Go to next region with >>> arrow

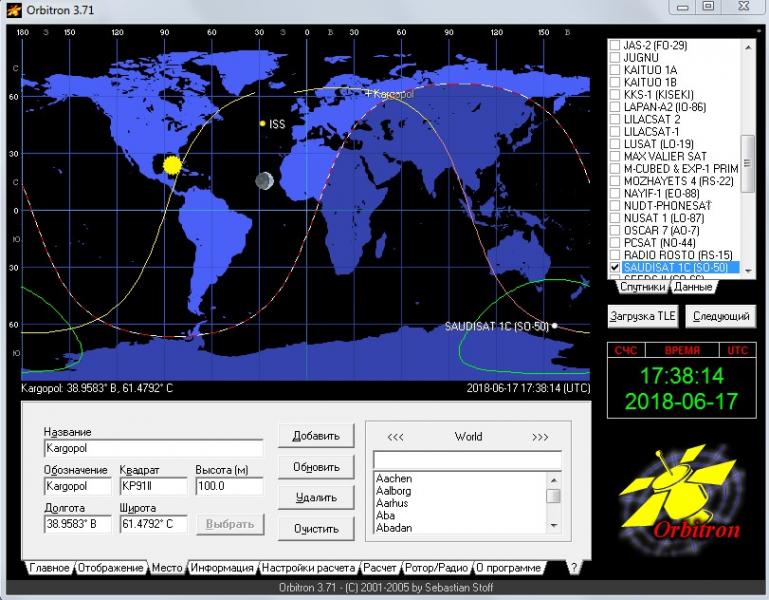(540, 437)
